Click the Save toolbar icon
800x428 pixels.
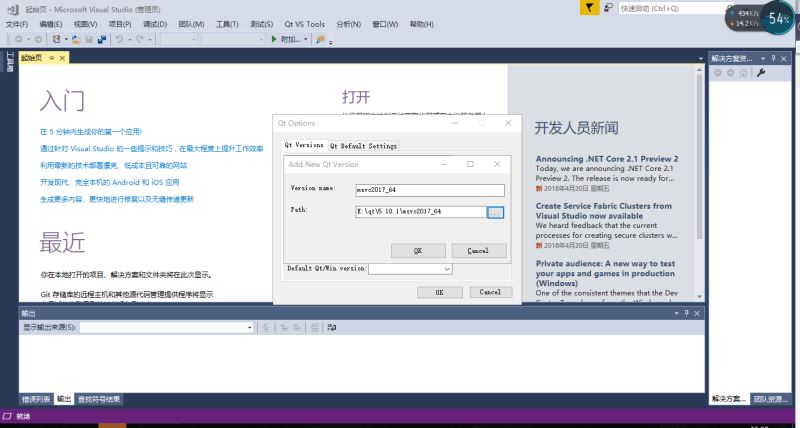tap(89, 39)
